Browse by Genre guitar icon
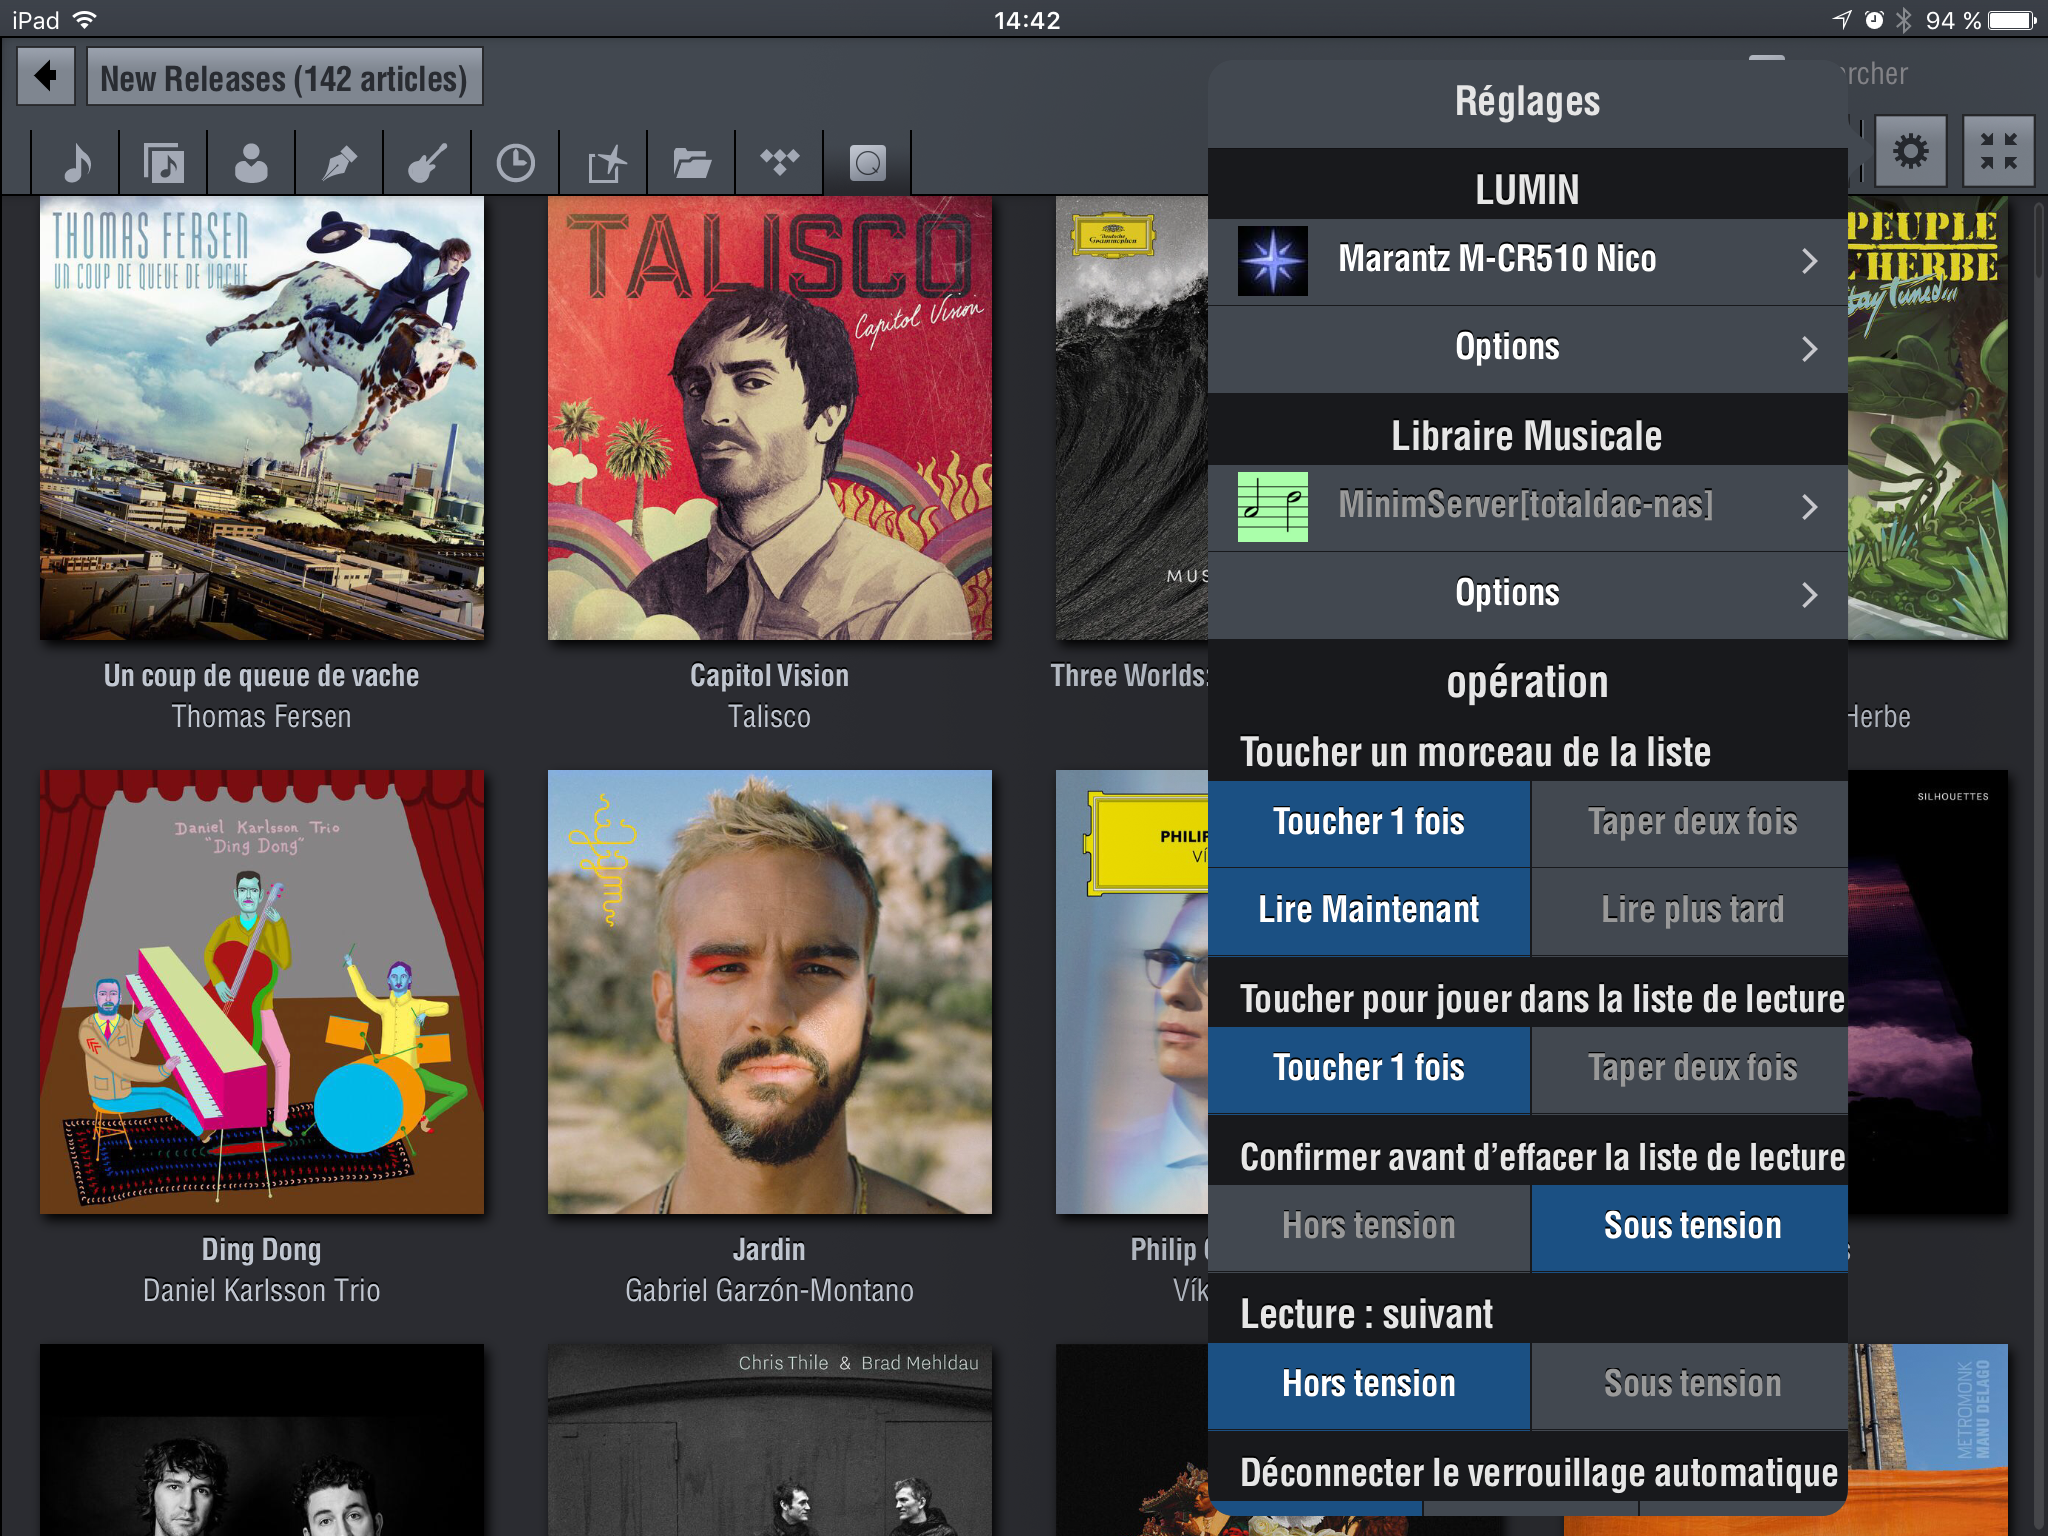2048x1536 pixels. click(x=427, y=162)
